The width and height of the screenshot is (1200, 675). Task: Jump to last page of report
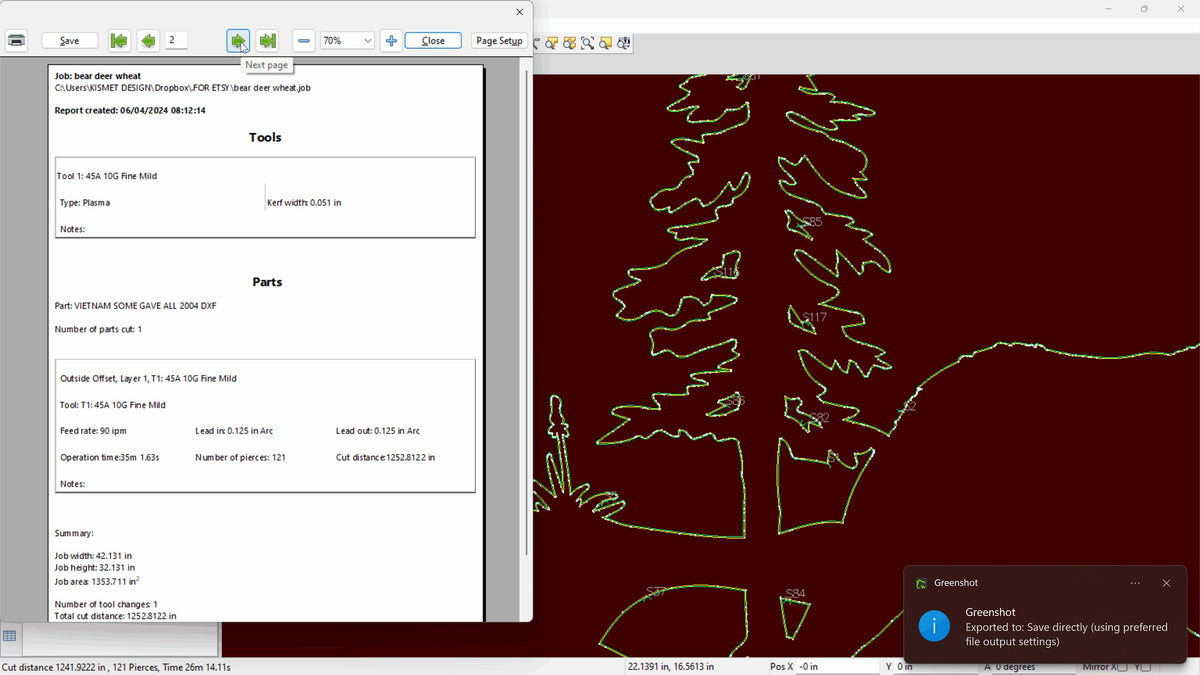coord(267,41)
